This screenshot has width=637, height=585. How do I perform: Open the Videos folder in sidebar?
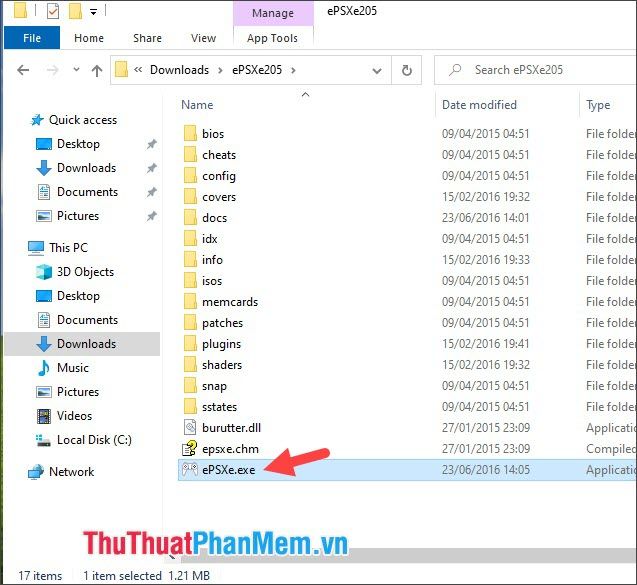click(74, 416)
